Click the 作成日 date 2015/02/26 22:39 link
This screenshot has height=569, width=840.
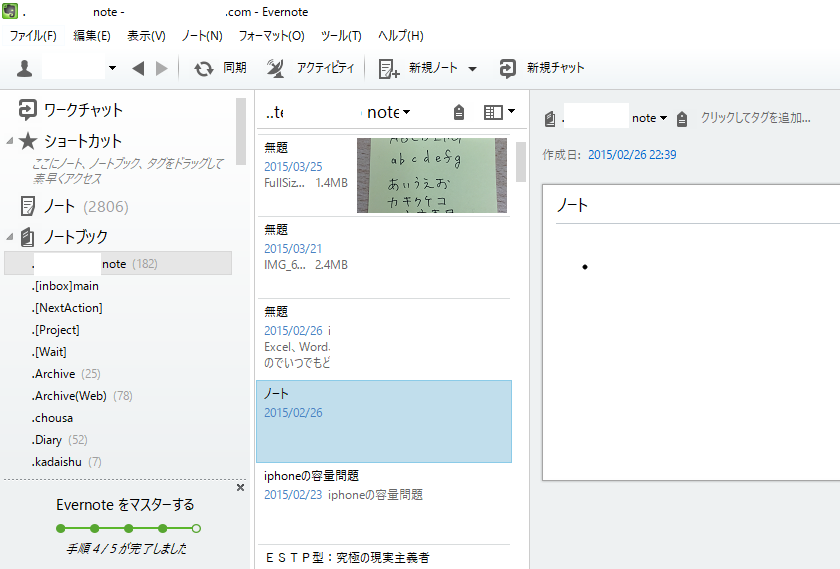pyautogui.click(x=632, y=155)
